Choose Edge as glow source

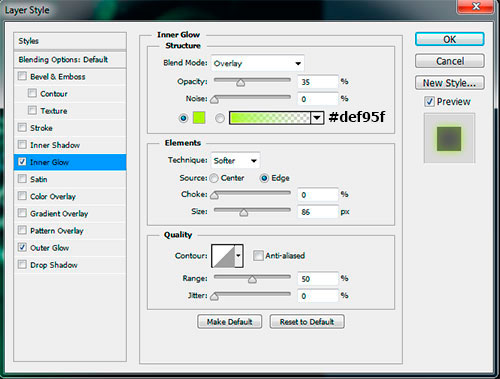264,178
